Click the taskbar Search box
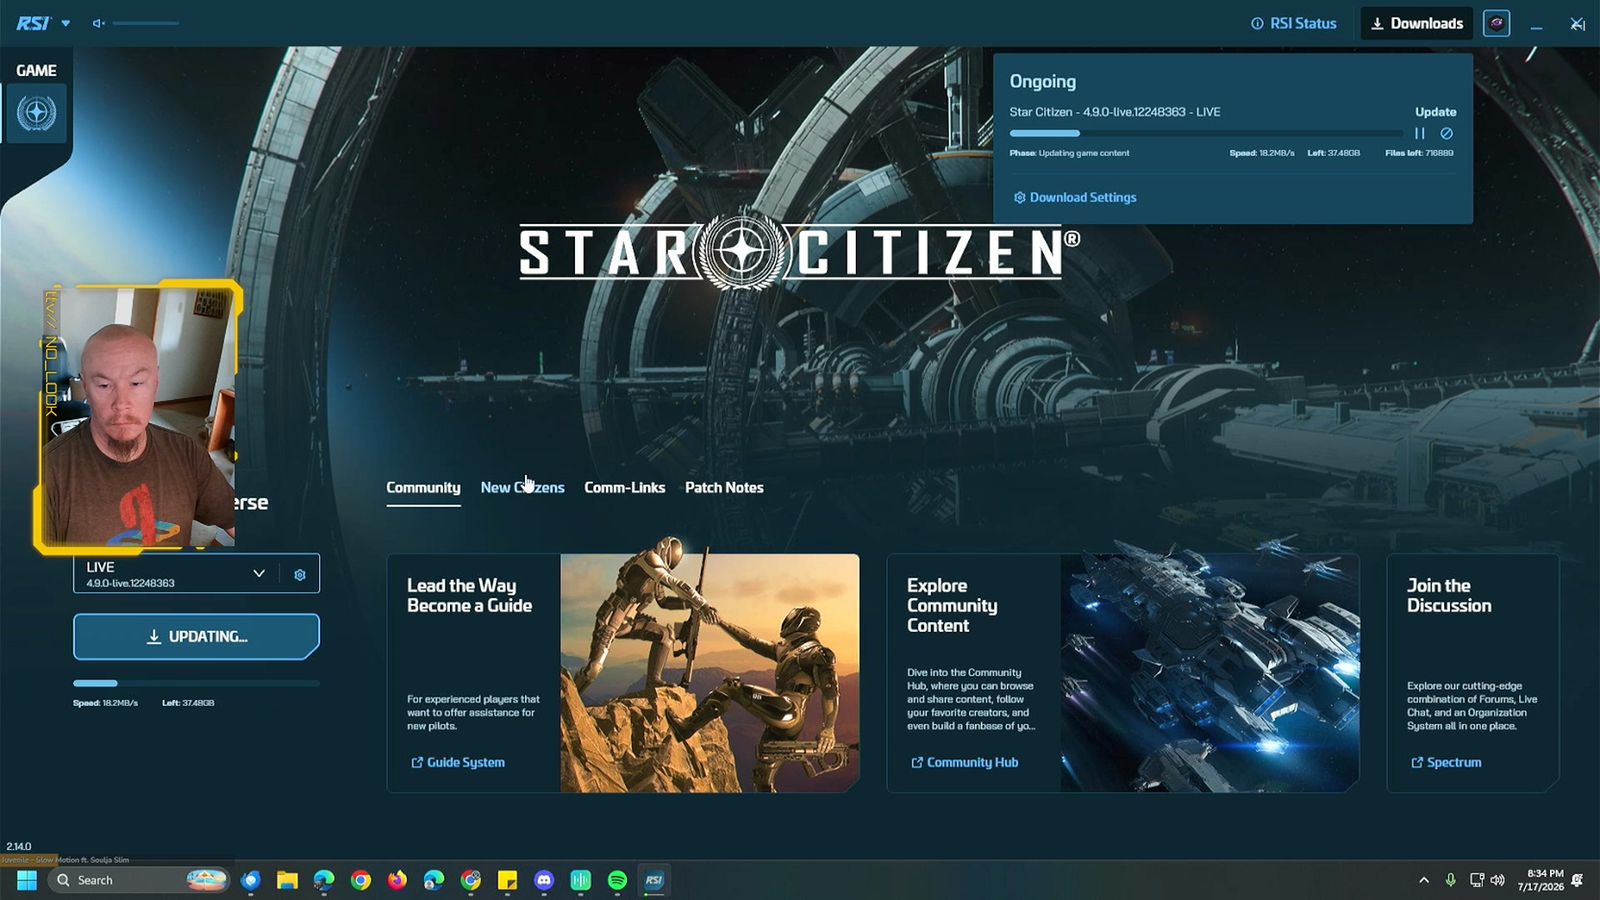The width and height of the screenshot is (1600, 900). (x=138, y=880)
